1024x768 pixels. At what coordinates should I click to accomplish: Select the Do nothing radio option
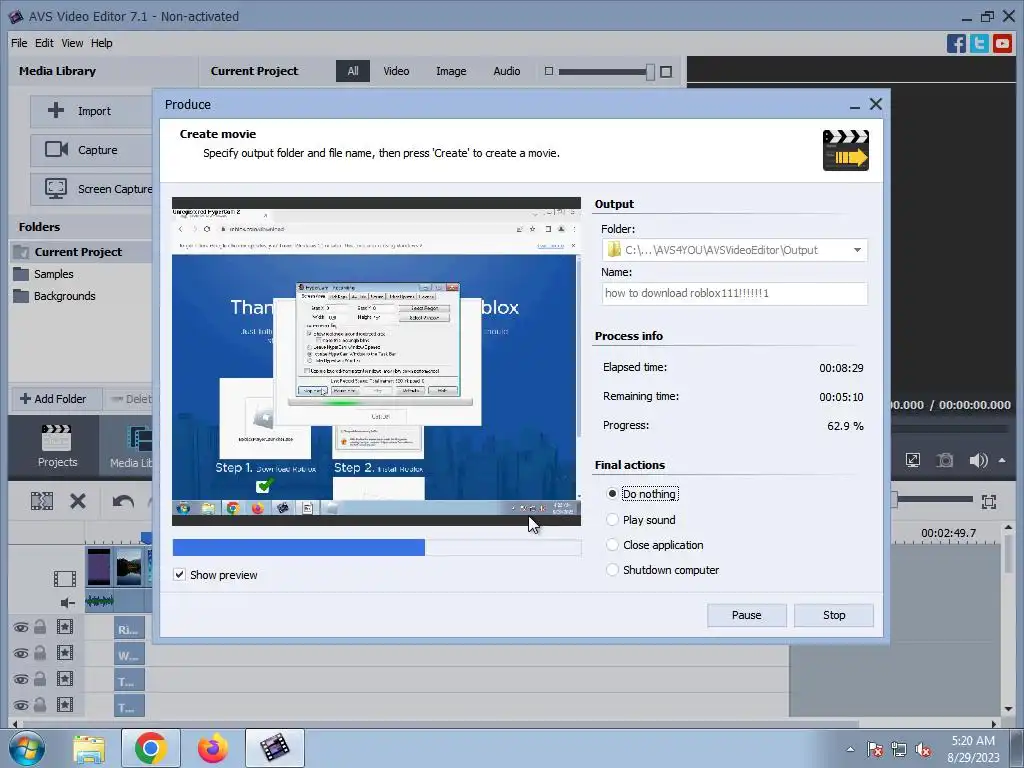pyautogui.click(x=612, y=494)
